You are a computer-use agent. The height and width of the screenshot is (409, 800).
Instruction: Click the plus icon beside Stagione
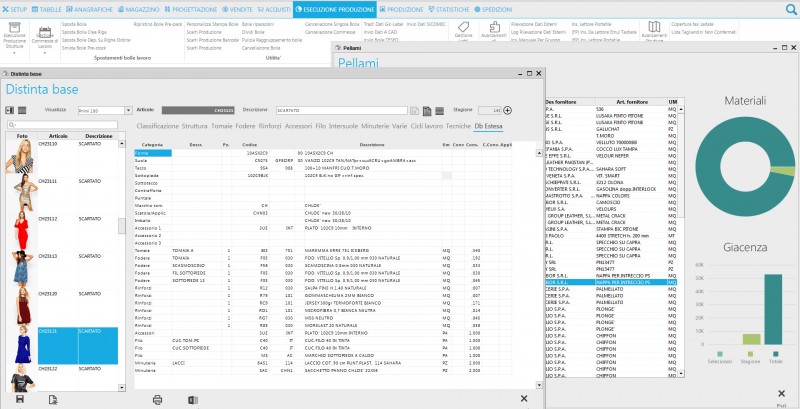tap(508, 110)
